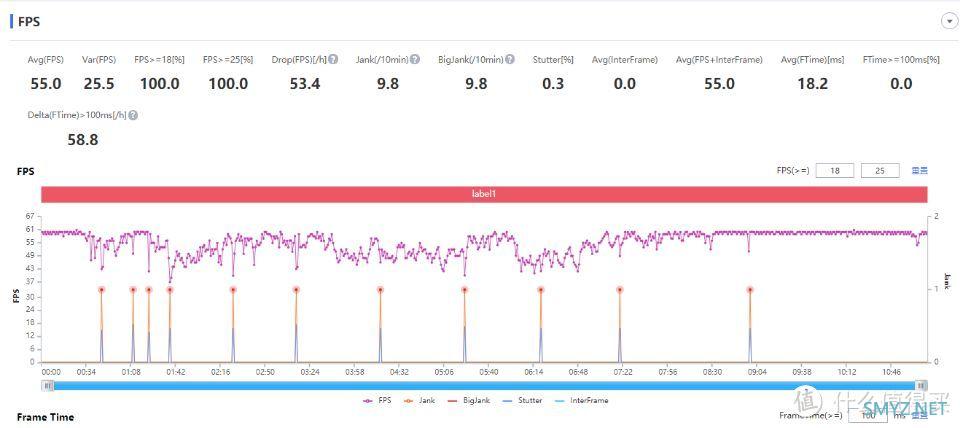Image resolution: width=960 pixels, height=428 pixels.
Task: Click jank marker nearest the 02:16 tick
Action: click(233, 290)
